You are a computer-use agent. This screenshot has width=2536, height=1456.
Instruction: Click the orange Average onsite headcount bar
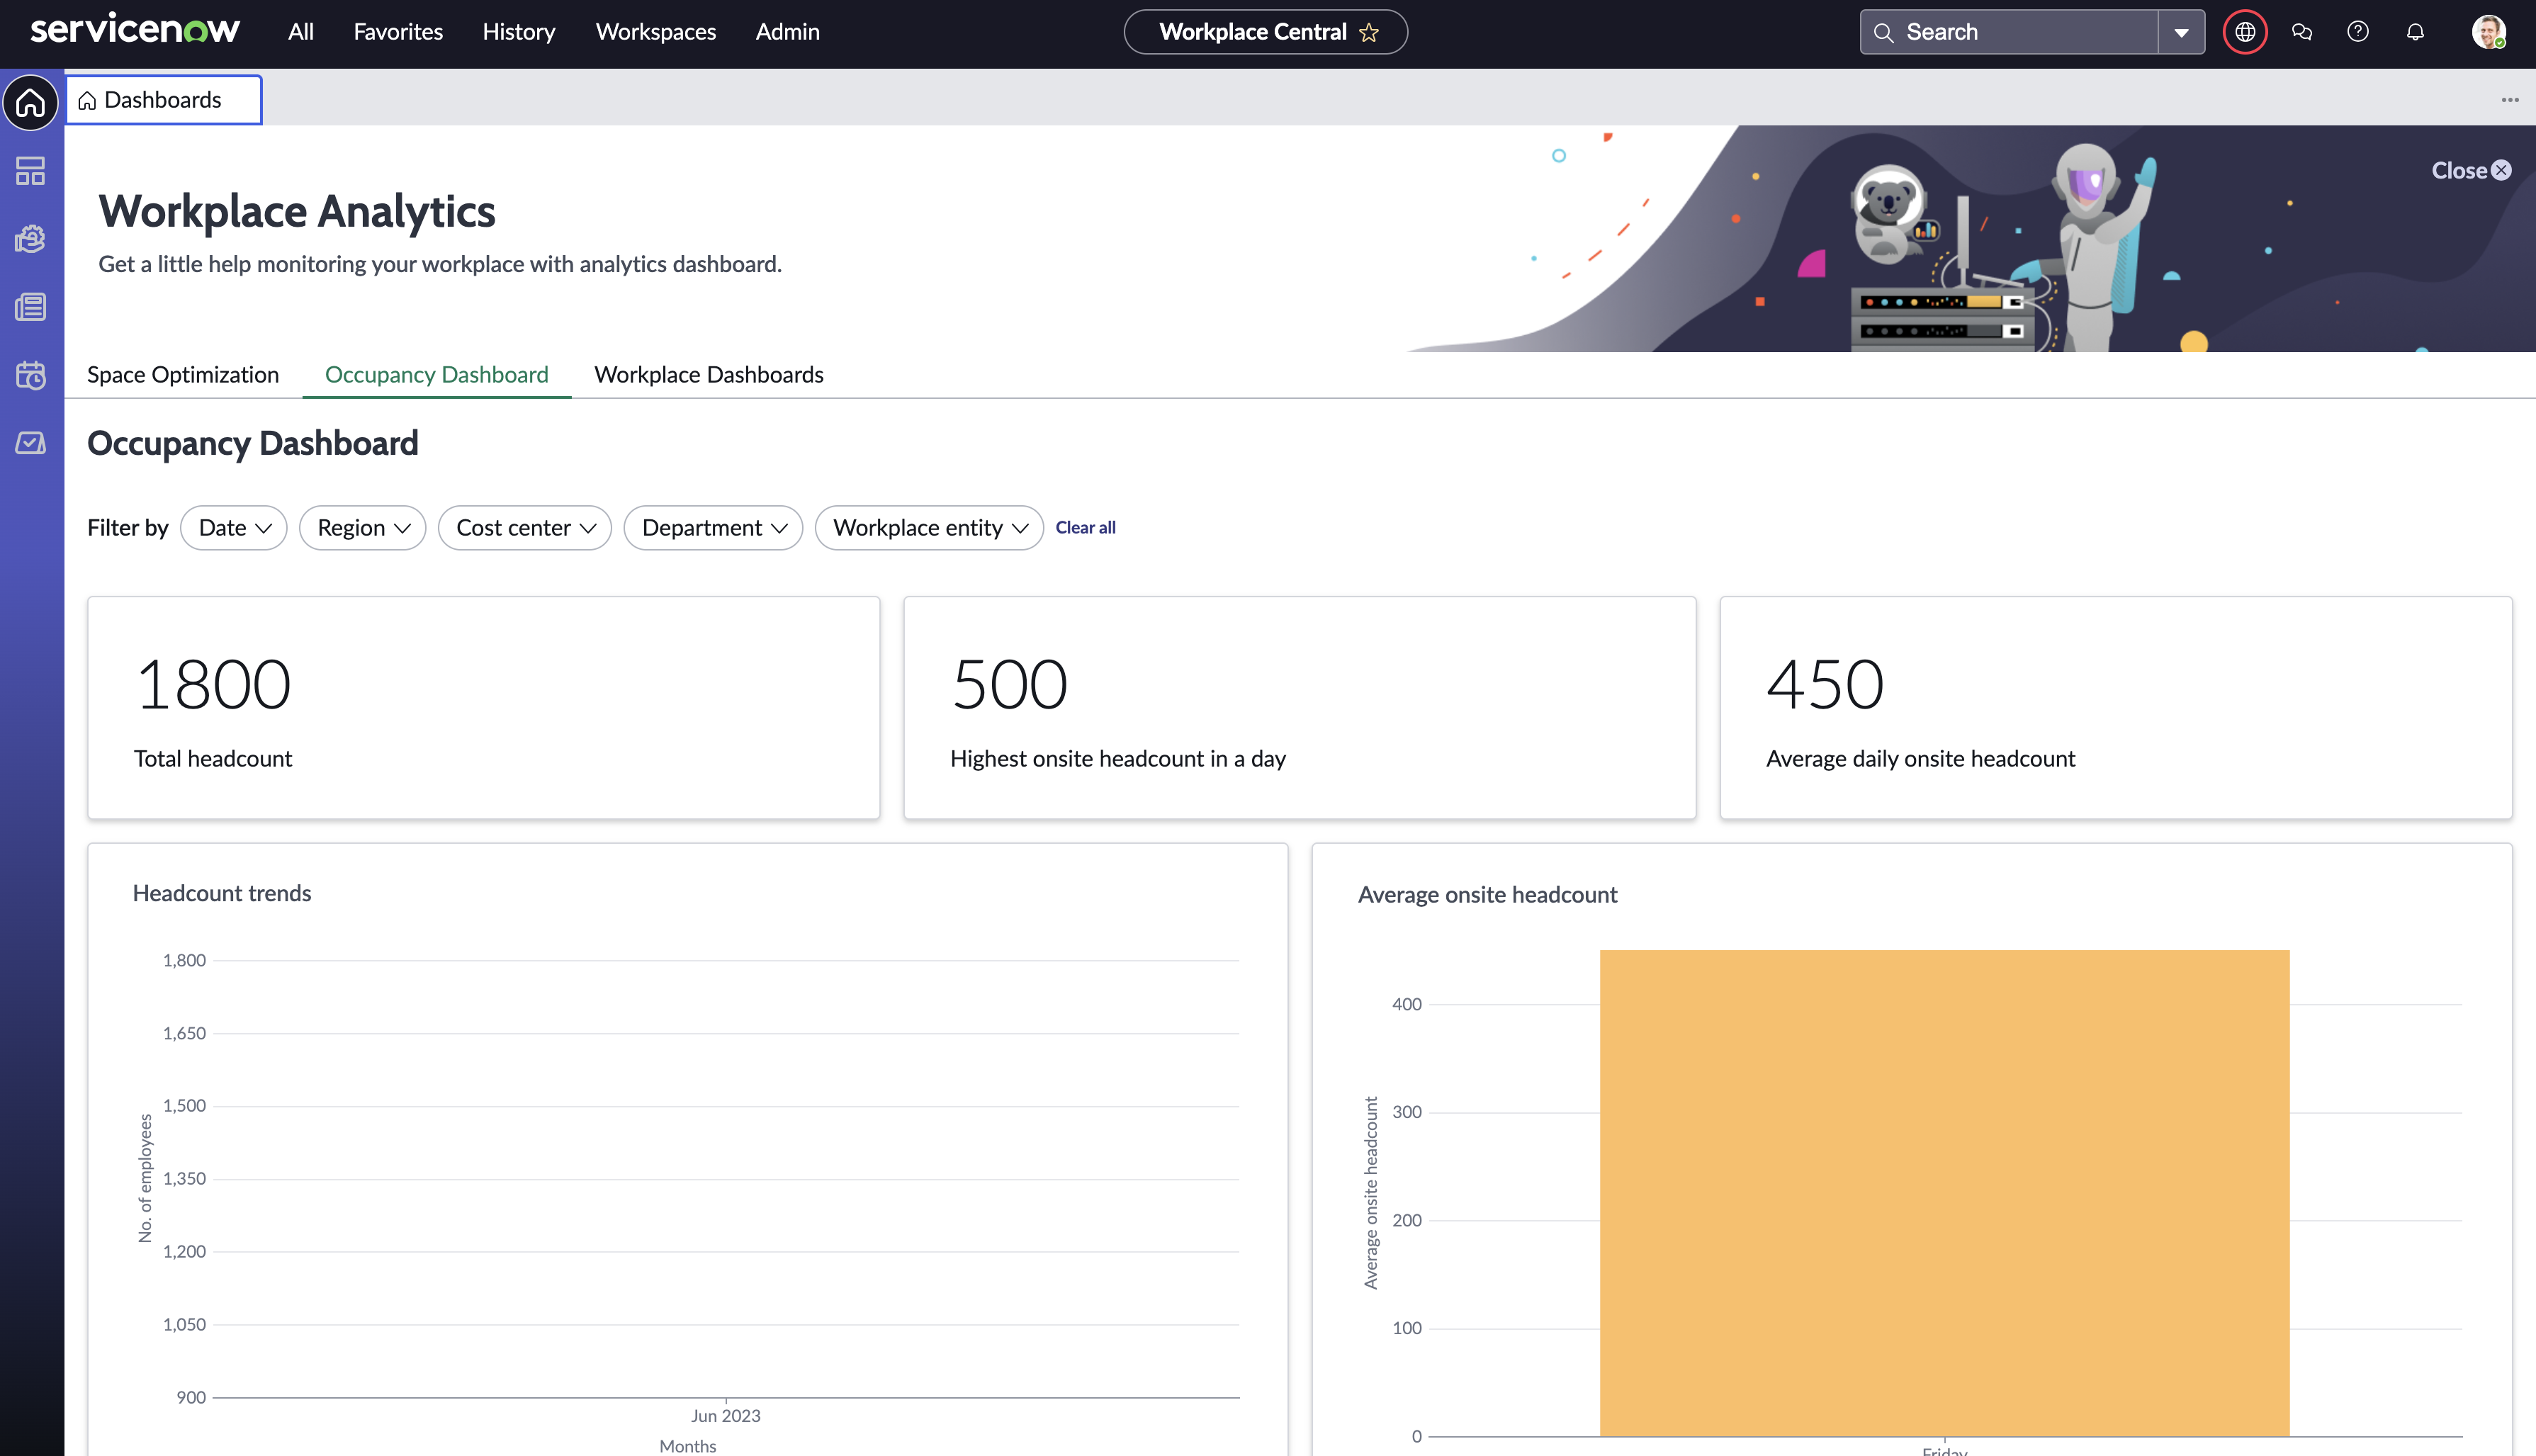point(1944,1193)
